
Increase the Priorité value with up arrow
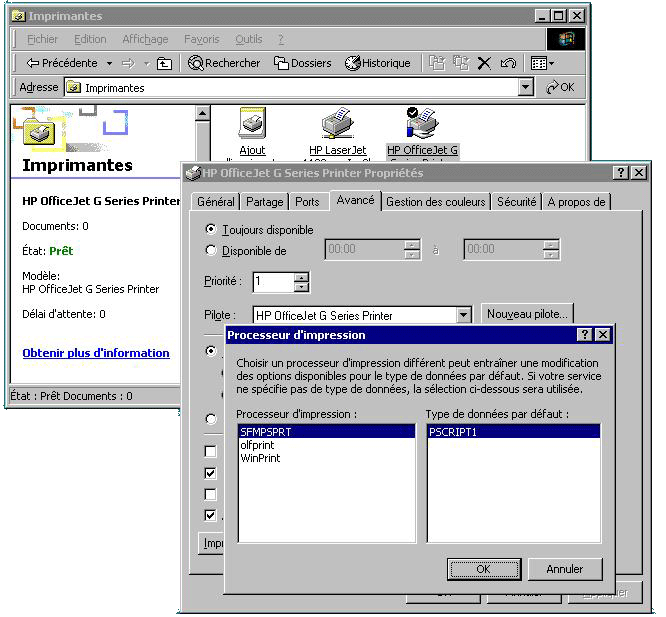(x=301, y=278)
